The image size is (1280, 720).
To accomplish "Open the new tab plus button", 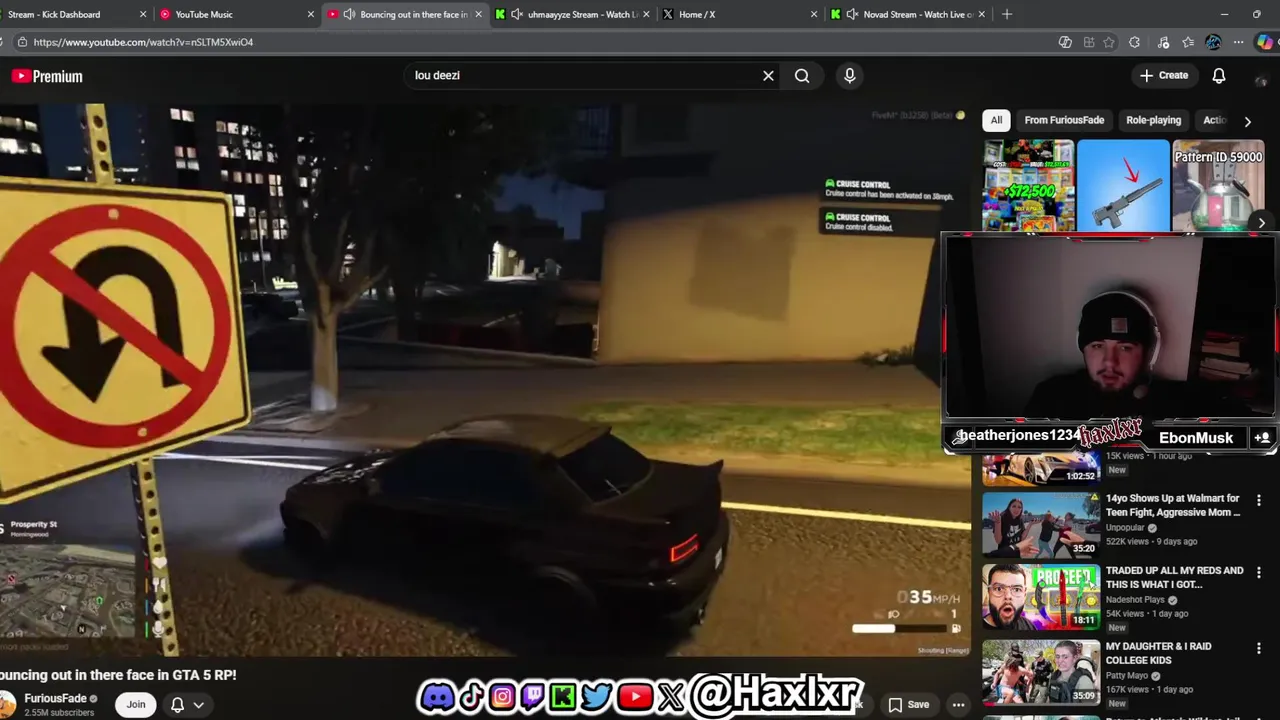I will (1007, 14).
